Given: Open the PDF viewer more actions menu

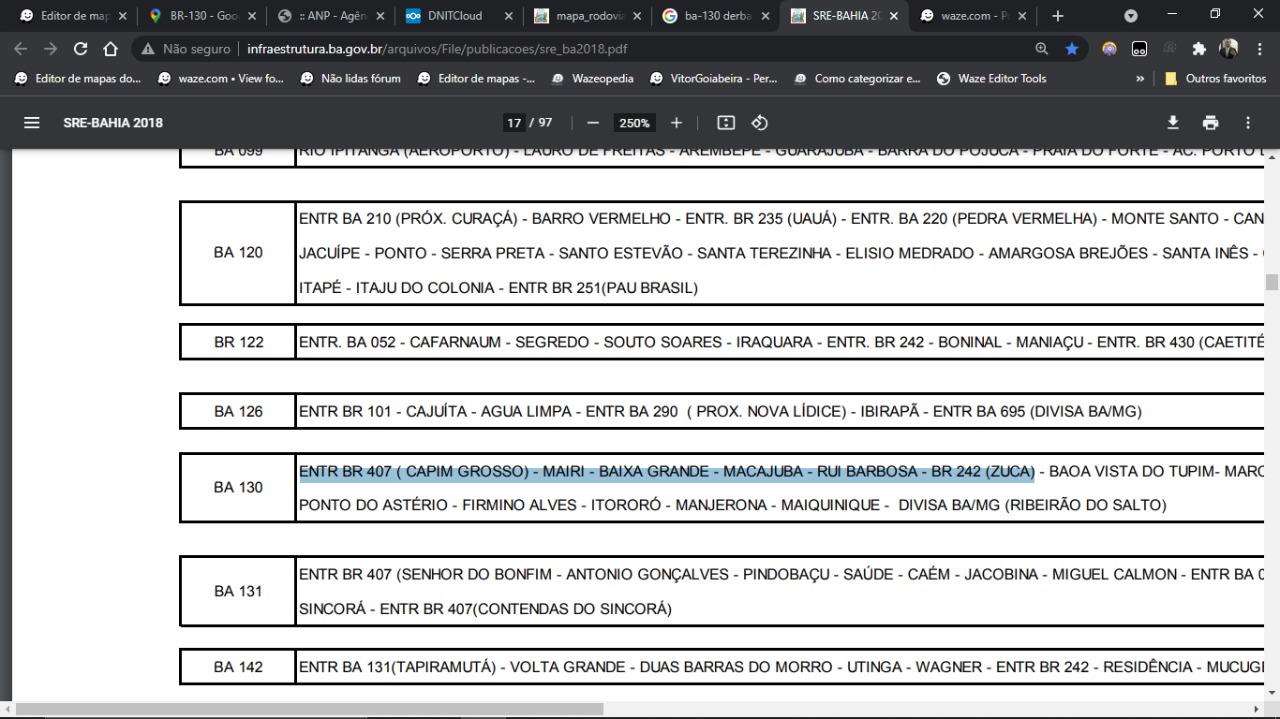Looking at the screenshot, I should 1247,123.
